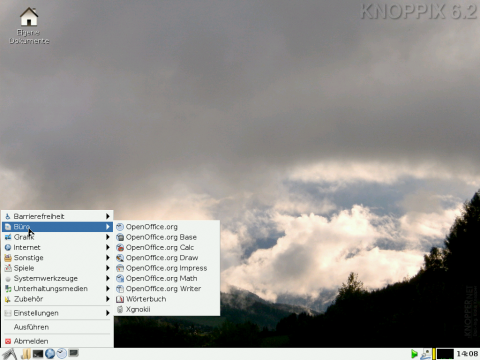Viewport: 480px width, 360px height.
Task: Open the Internet menu category
Action: tap(57, 247)
